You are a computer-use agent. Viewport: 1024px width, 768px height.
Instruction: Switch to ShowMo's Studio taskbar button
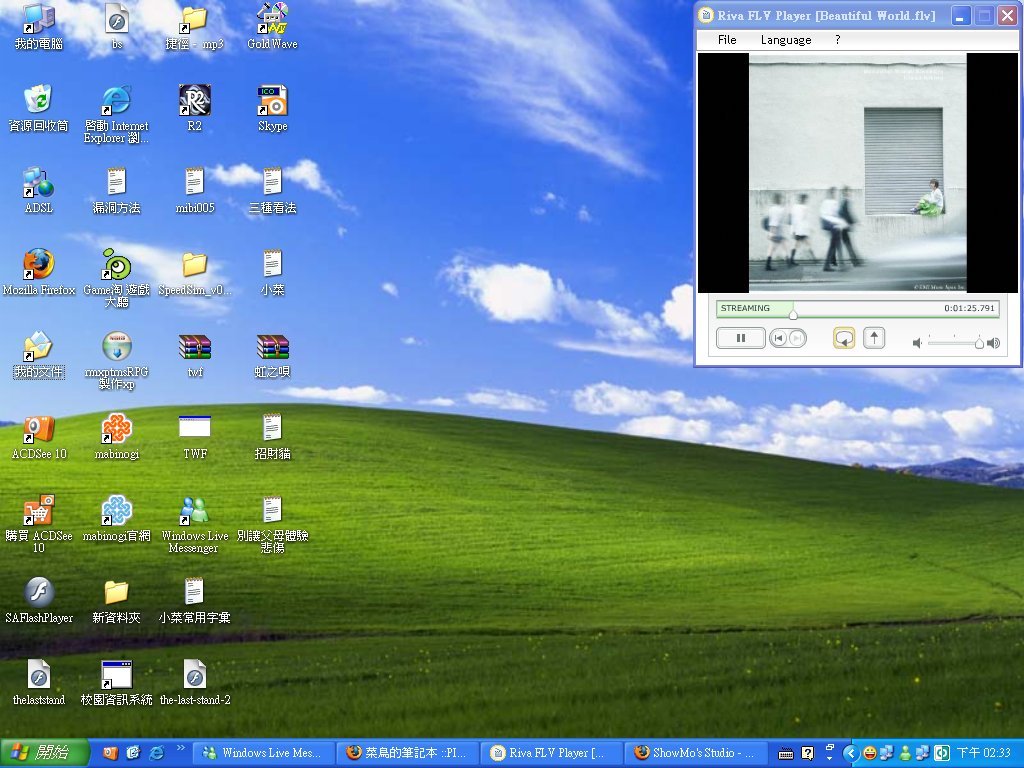click(x=697, y=753)
